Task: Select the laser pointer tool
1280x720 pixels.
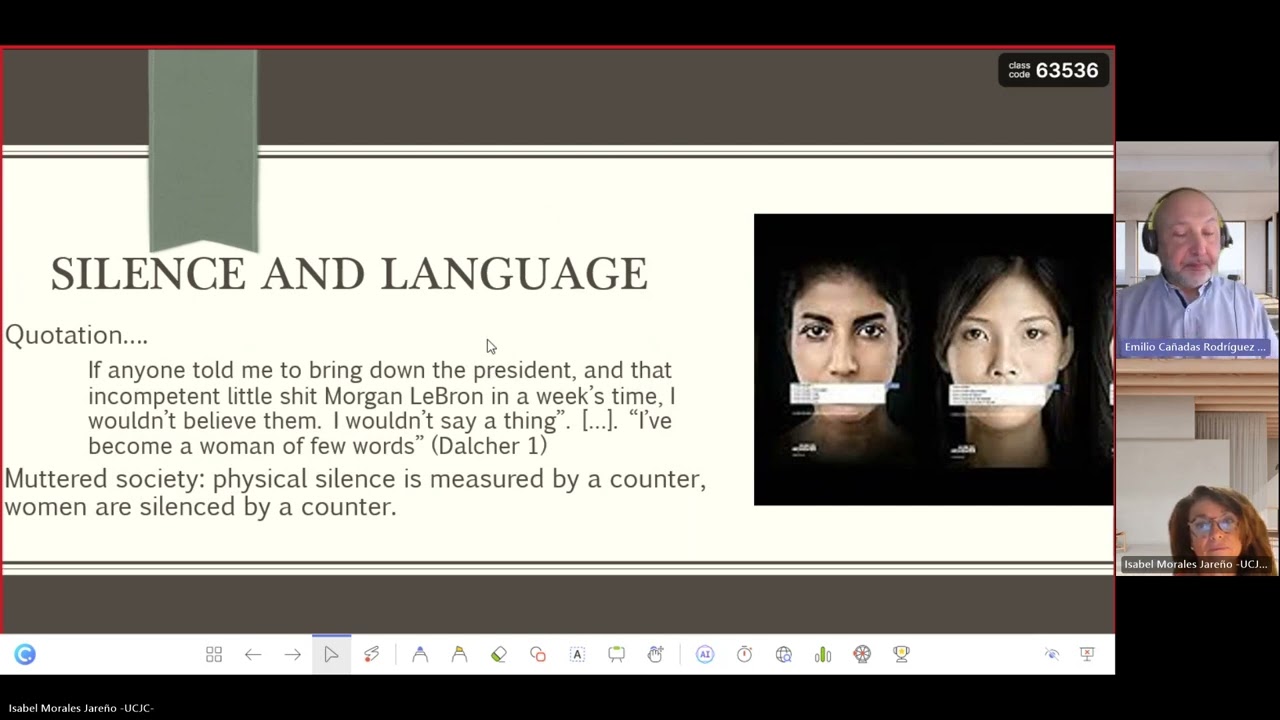Action: (371, 654)
